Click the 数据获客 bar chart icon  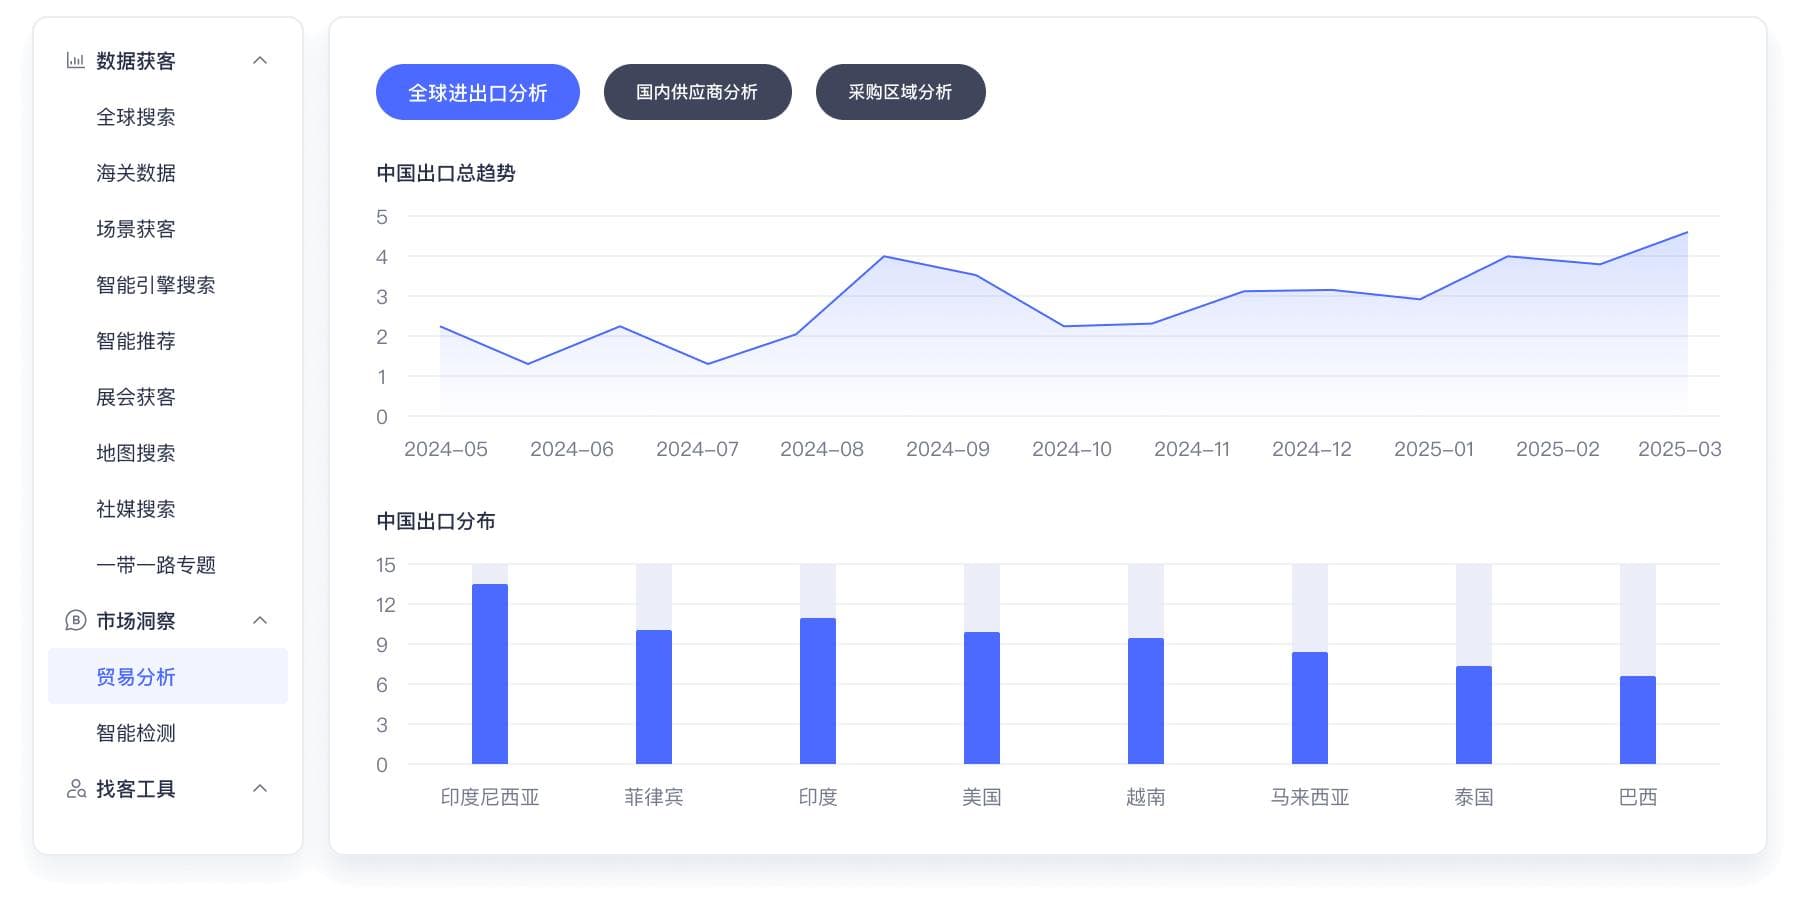75,61
